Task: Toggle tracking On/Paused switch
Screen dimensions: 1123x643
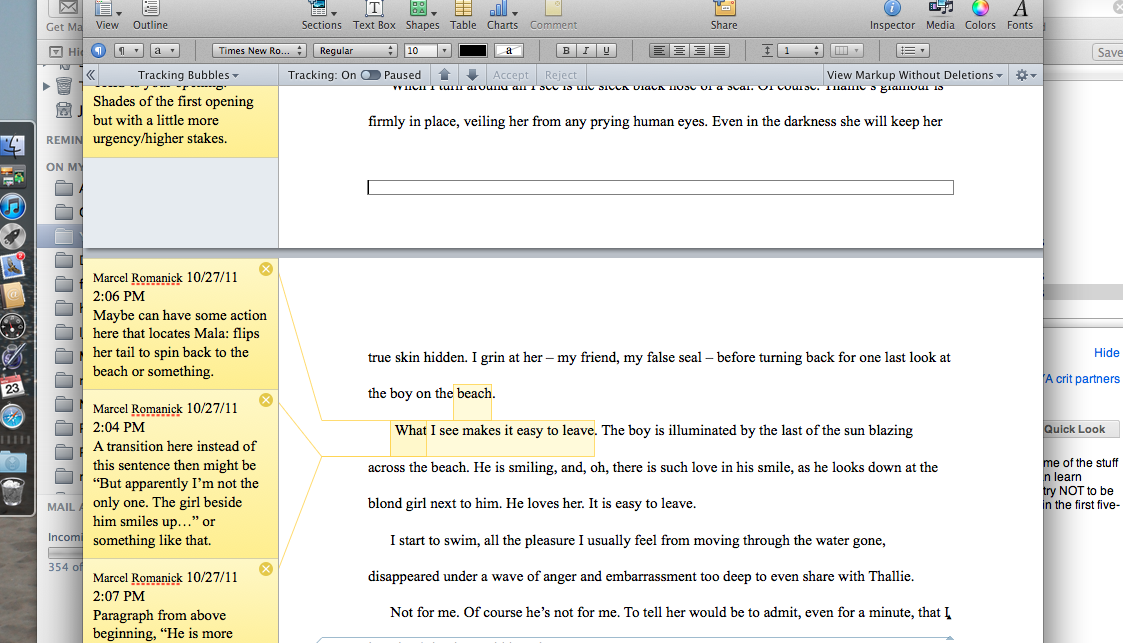Action: (370, 74)
